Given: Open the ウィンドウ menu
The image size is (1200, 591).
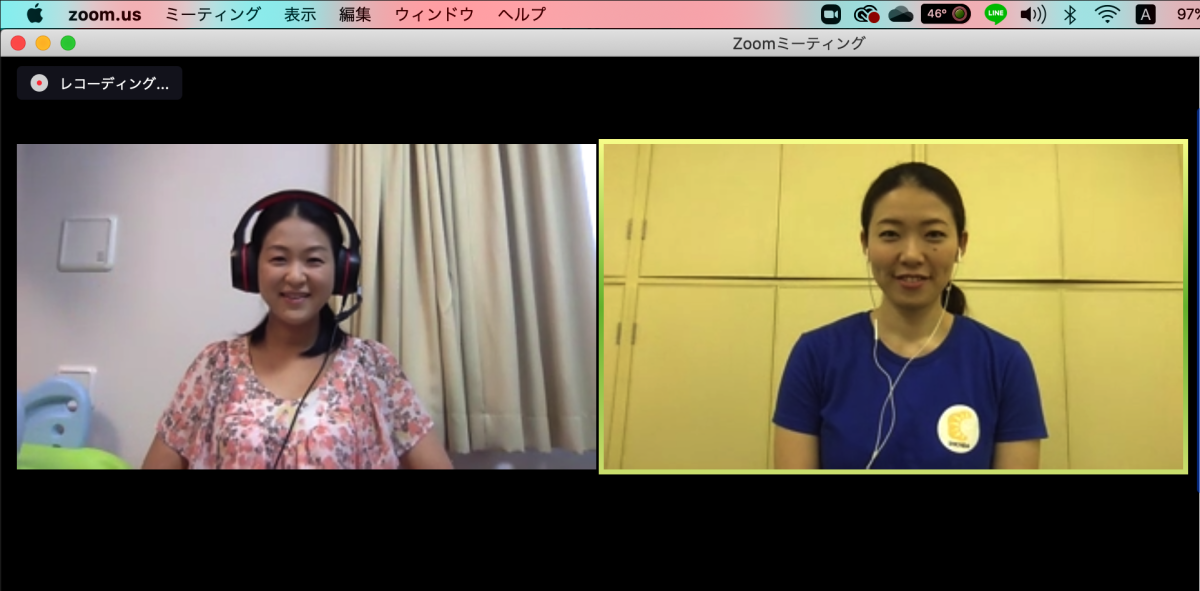Looking at the screenshot, I should [x=434, y=14].
